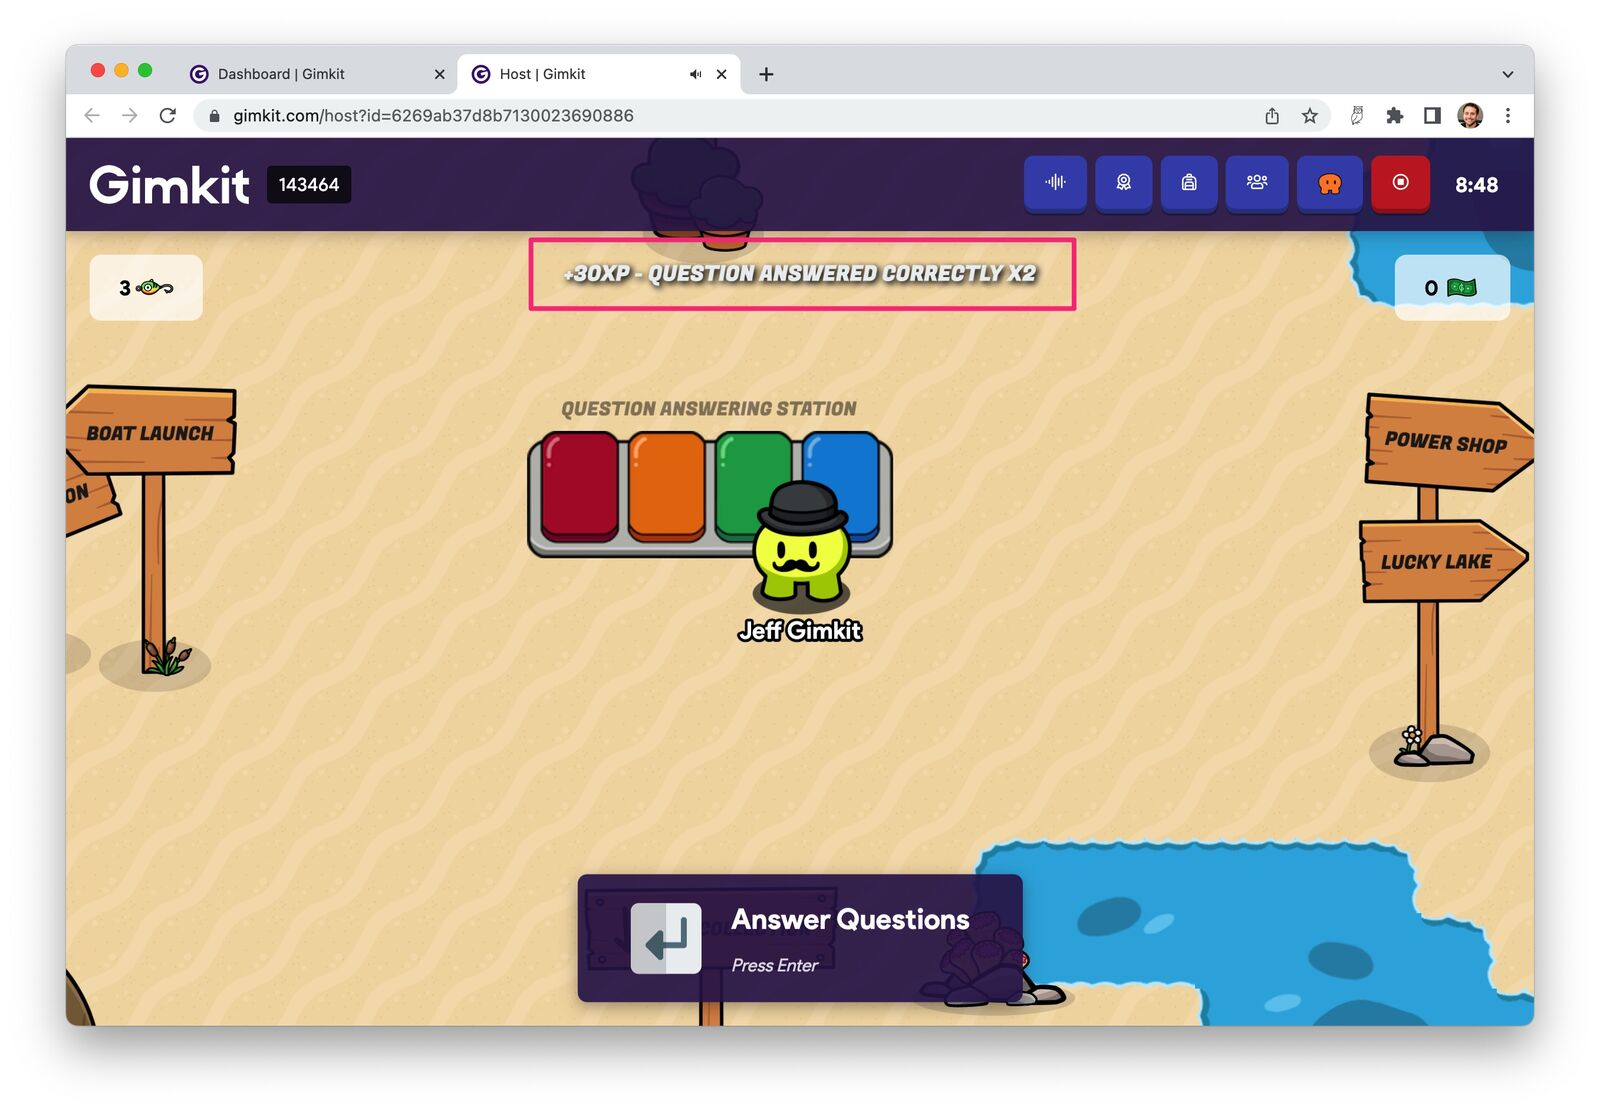Click the orange answer station button
The height and width of the screenshot is (1113, 1600).
pyautogui.click(x=667, y=486)
